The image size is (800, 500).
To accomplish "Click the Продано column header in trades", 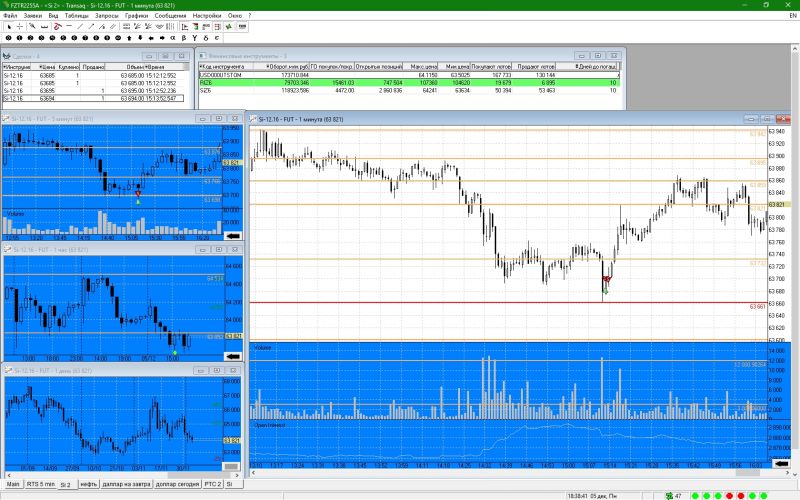I will [x=92, y=67].
